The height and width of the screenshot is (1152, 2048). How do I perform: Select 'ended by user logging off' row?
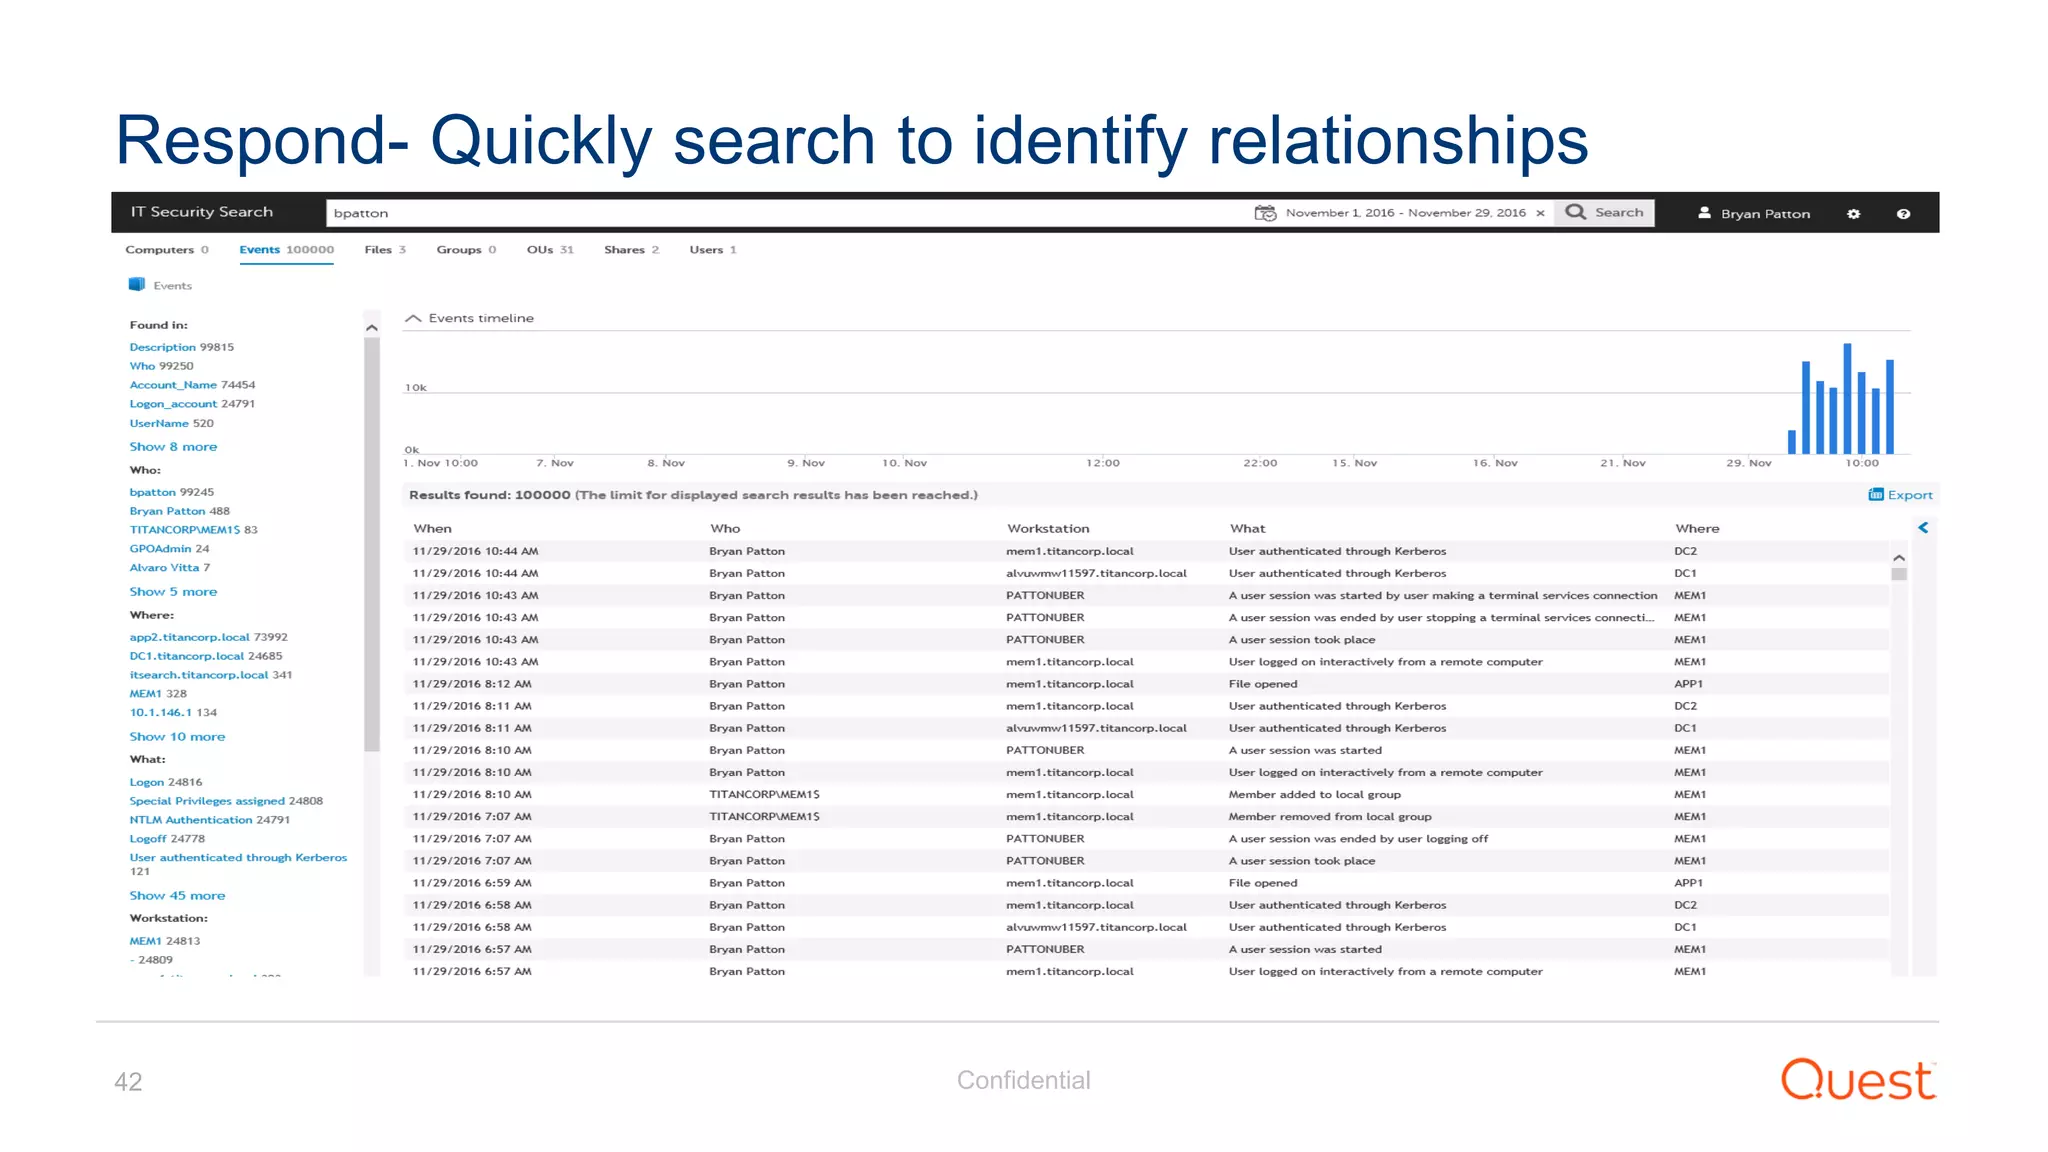point(1147,839)
